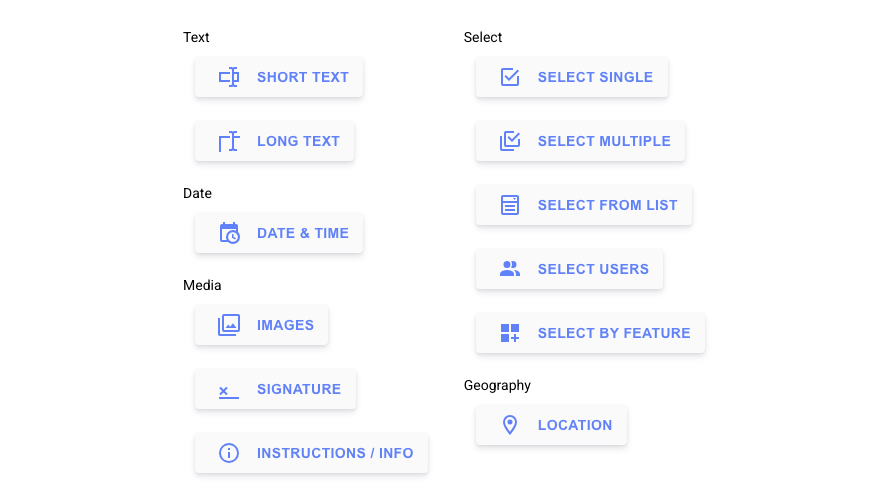
Task: Pick the Select By Feature button
Action: pos(614,333)
